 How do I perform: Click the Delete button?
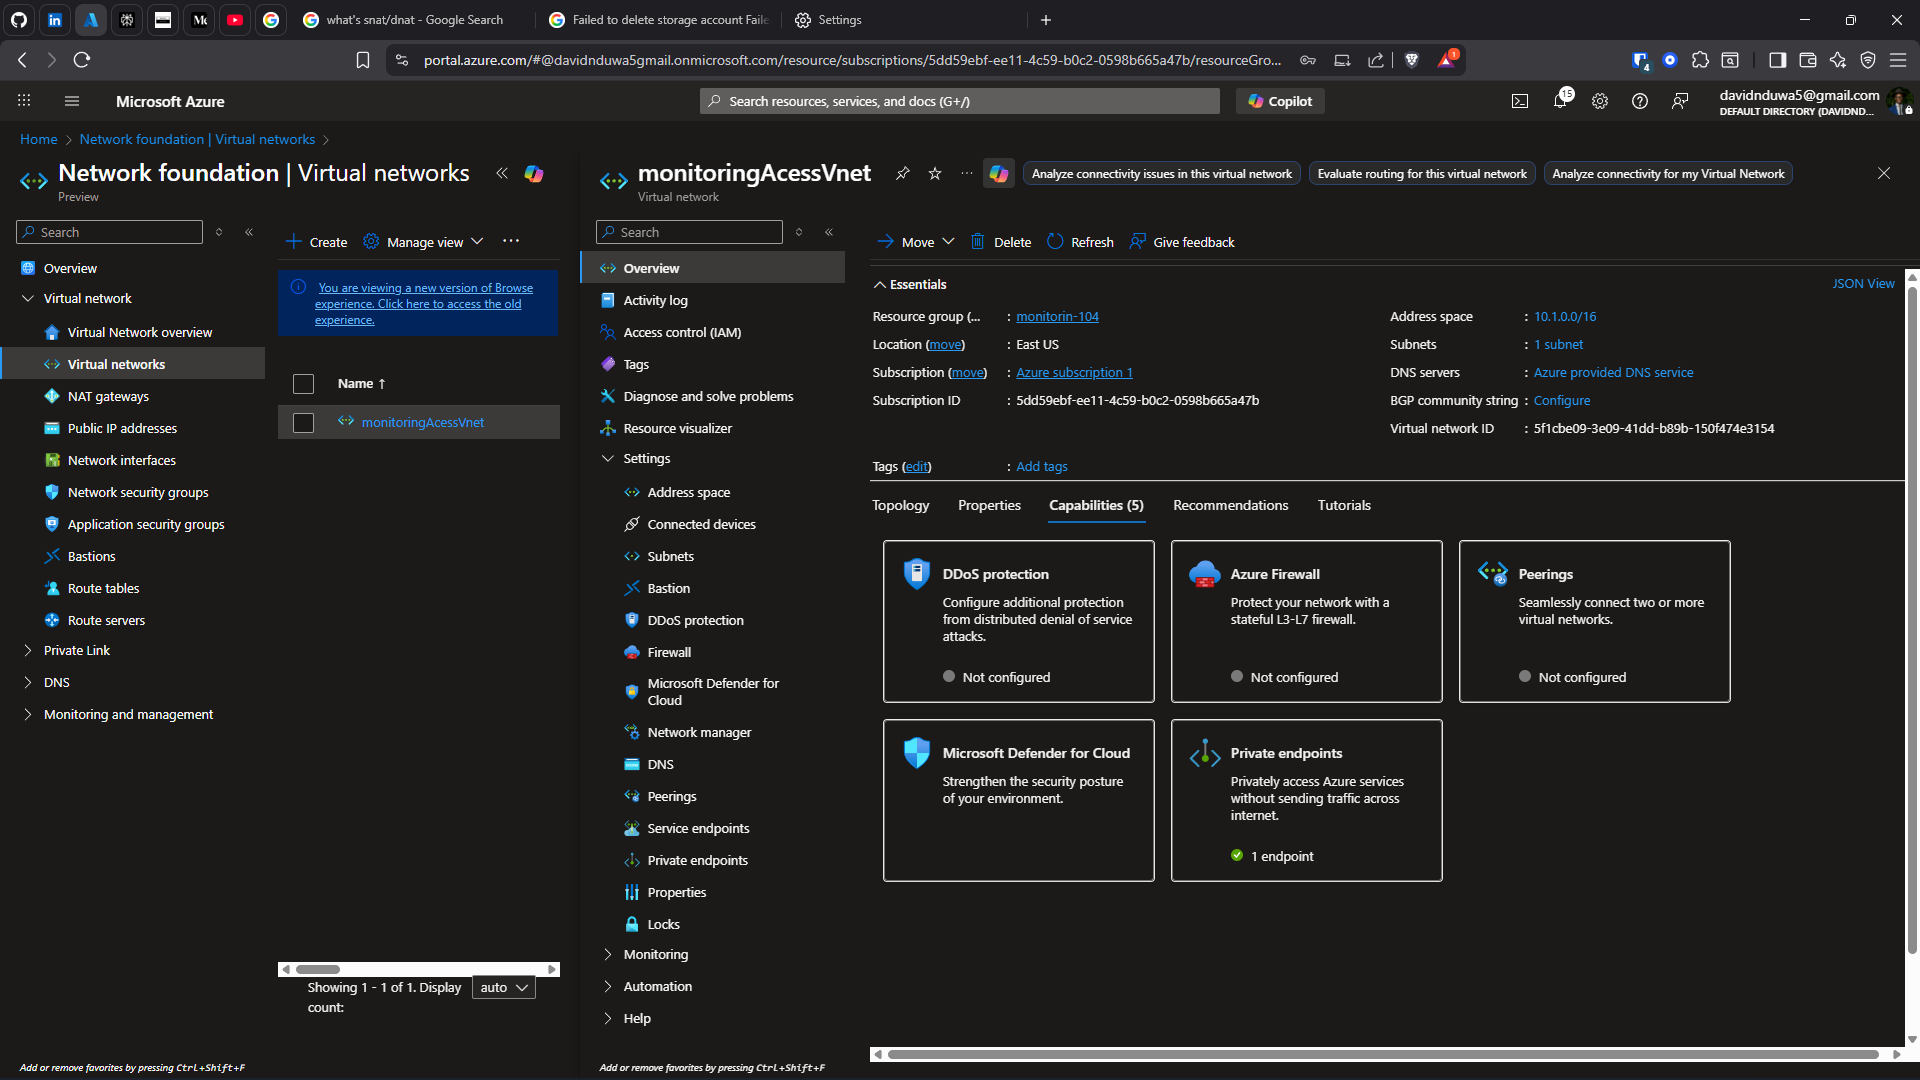pyautogui.click(x=1000, y=242)
